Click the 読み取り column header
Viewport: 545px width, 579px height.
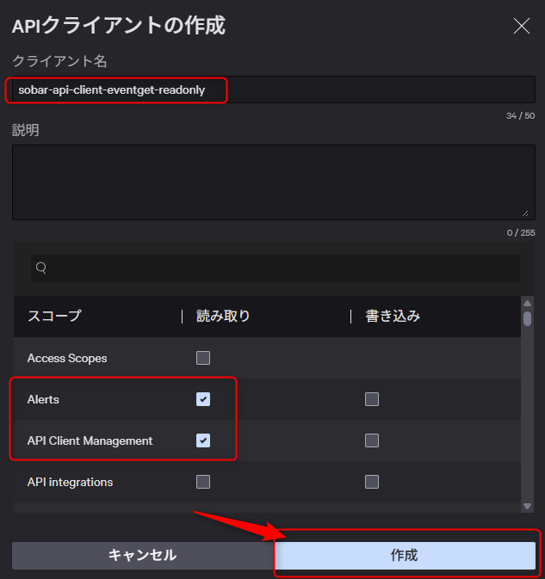223,316
